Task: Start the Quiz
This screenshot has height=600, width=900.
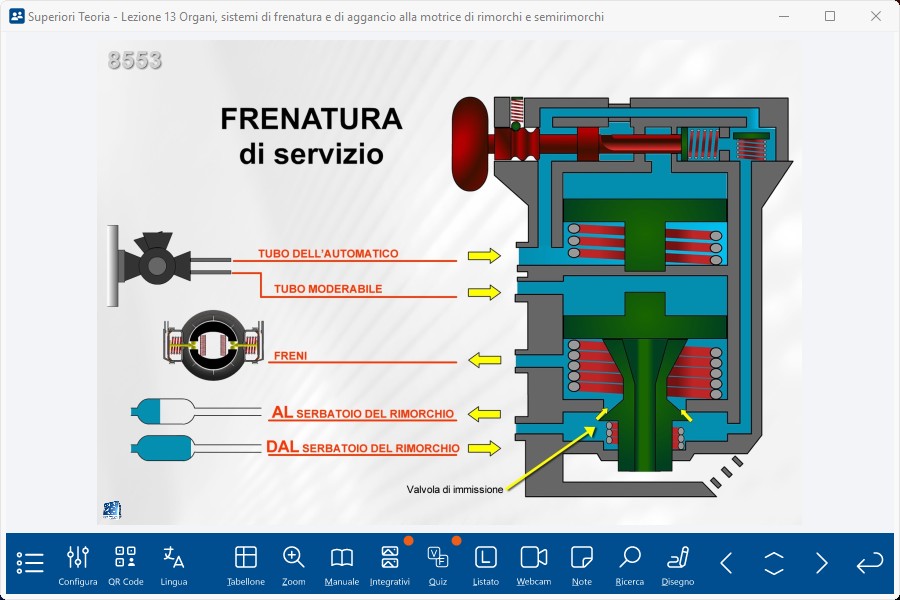Action: coord(438,564)
